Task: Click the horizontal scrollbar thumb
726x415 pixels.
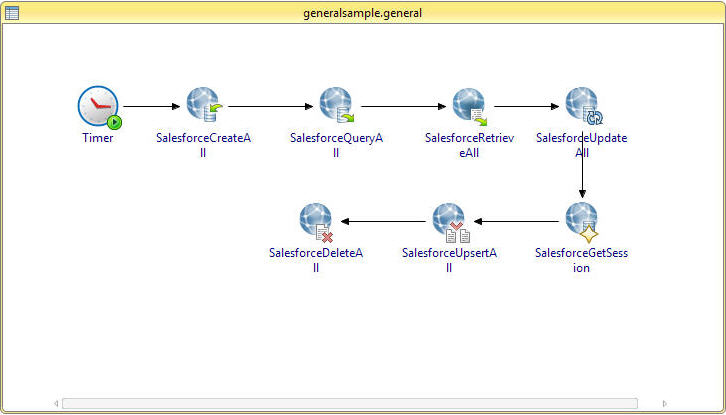Action: point(350,403)
